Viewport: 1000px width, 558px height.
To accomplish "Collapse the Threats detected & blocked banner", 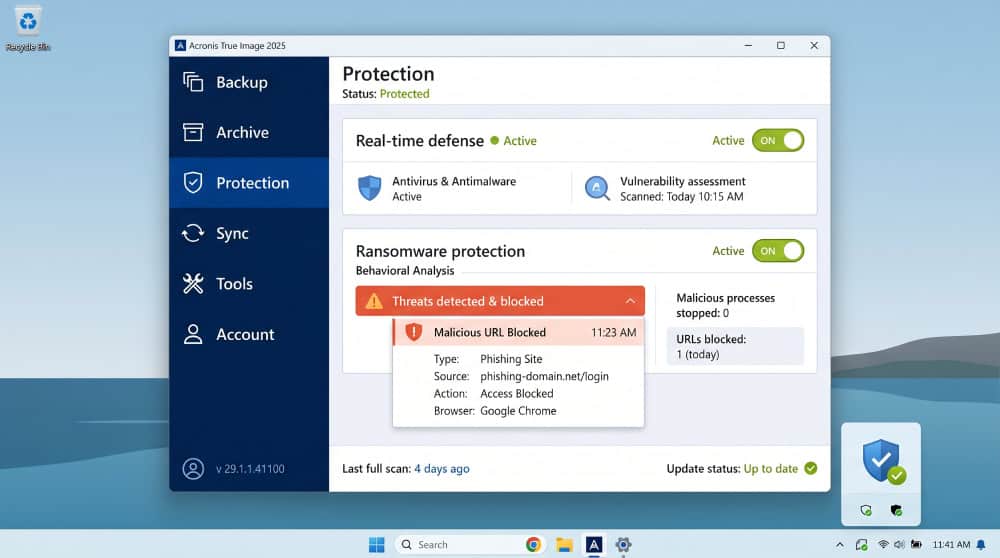I will tap(630, 301).
